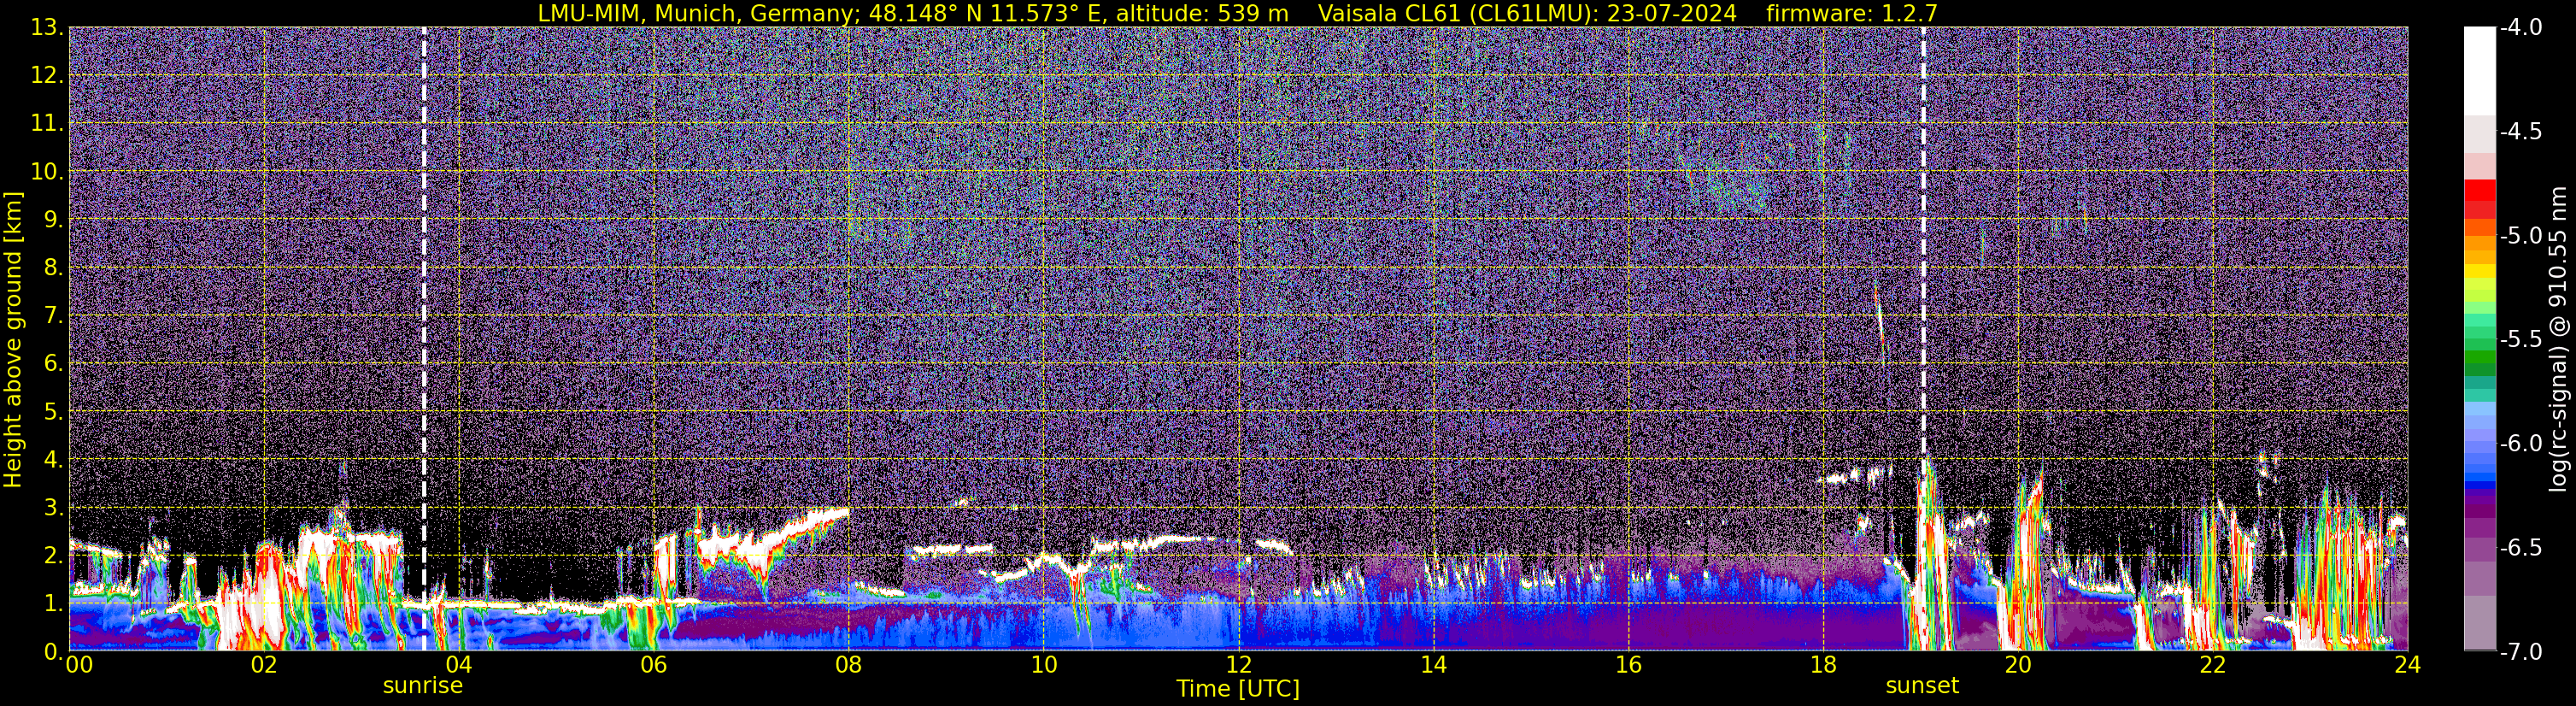Image resolution: width=2576 pixels, height=706 pixels.
Task: Click the 'Height above ground [km]' axis title
Action: tap(13, 340)
